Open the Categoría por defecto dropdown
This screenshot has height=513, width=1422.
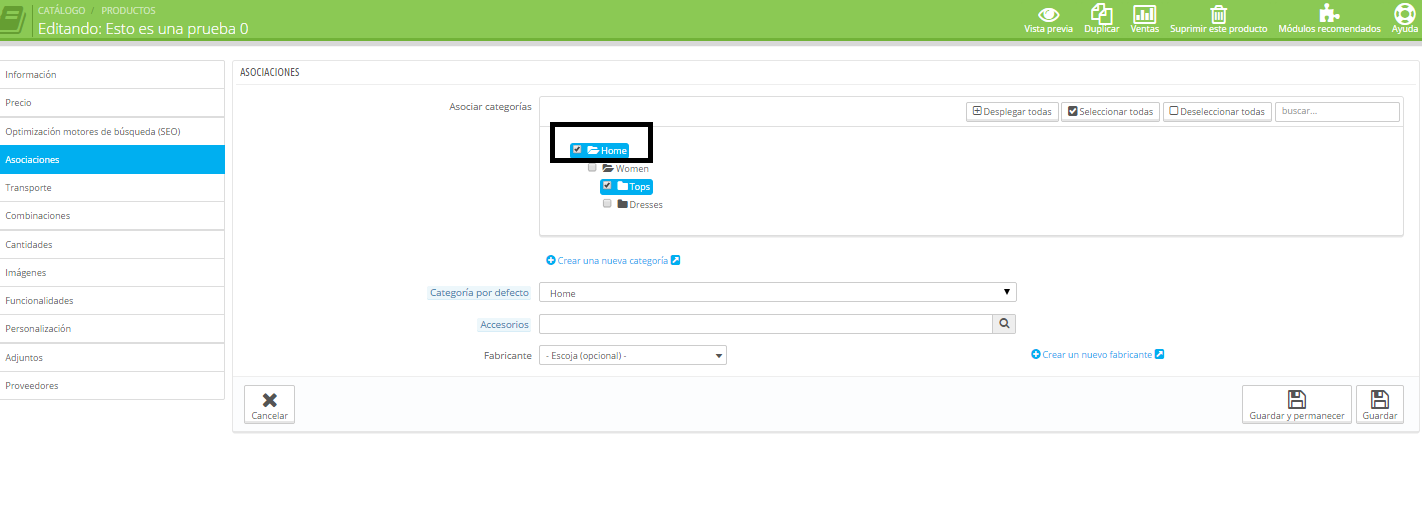(x=777, y=293)
